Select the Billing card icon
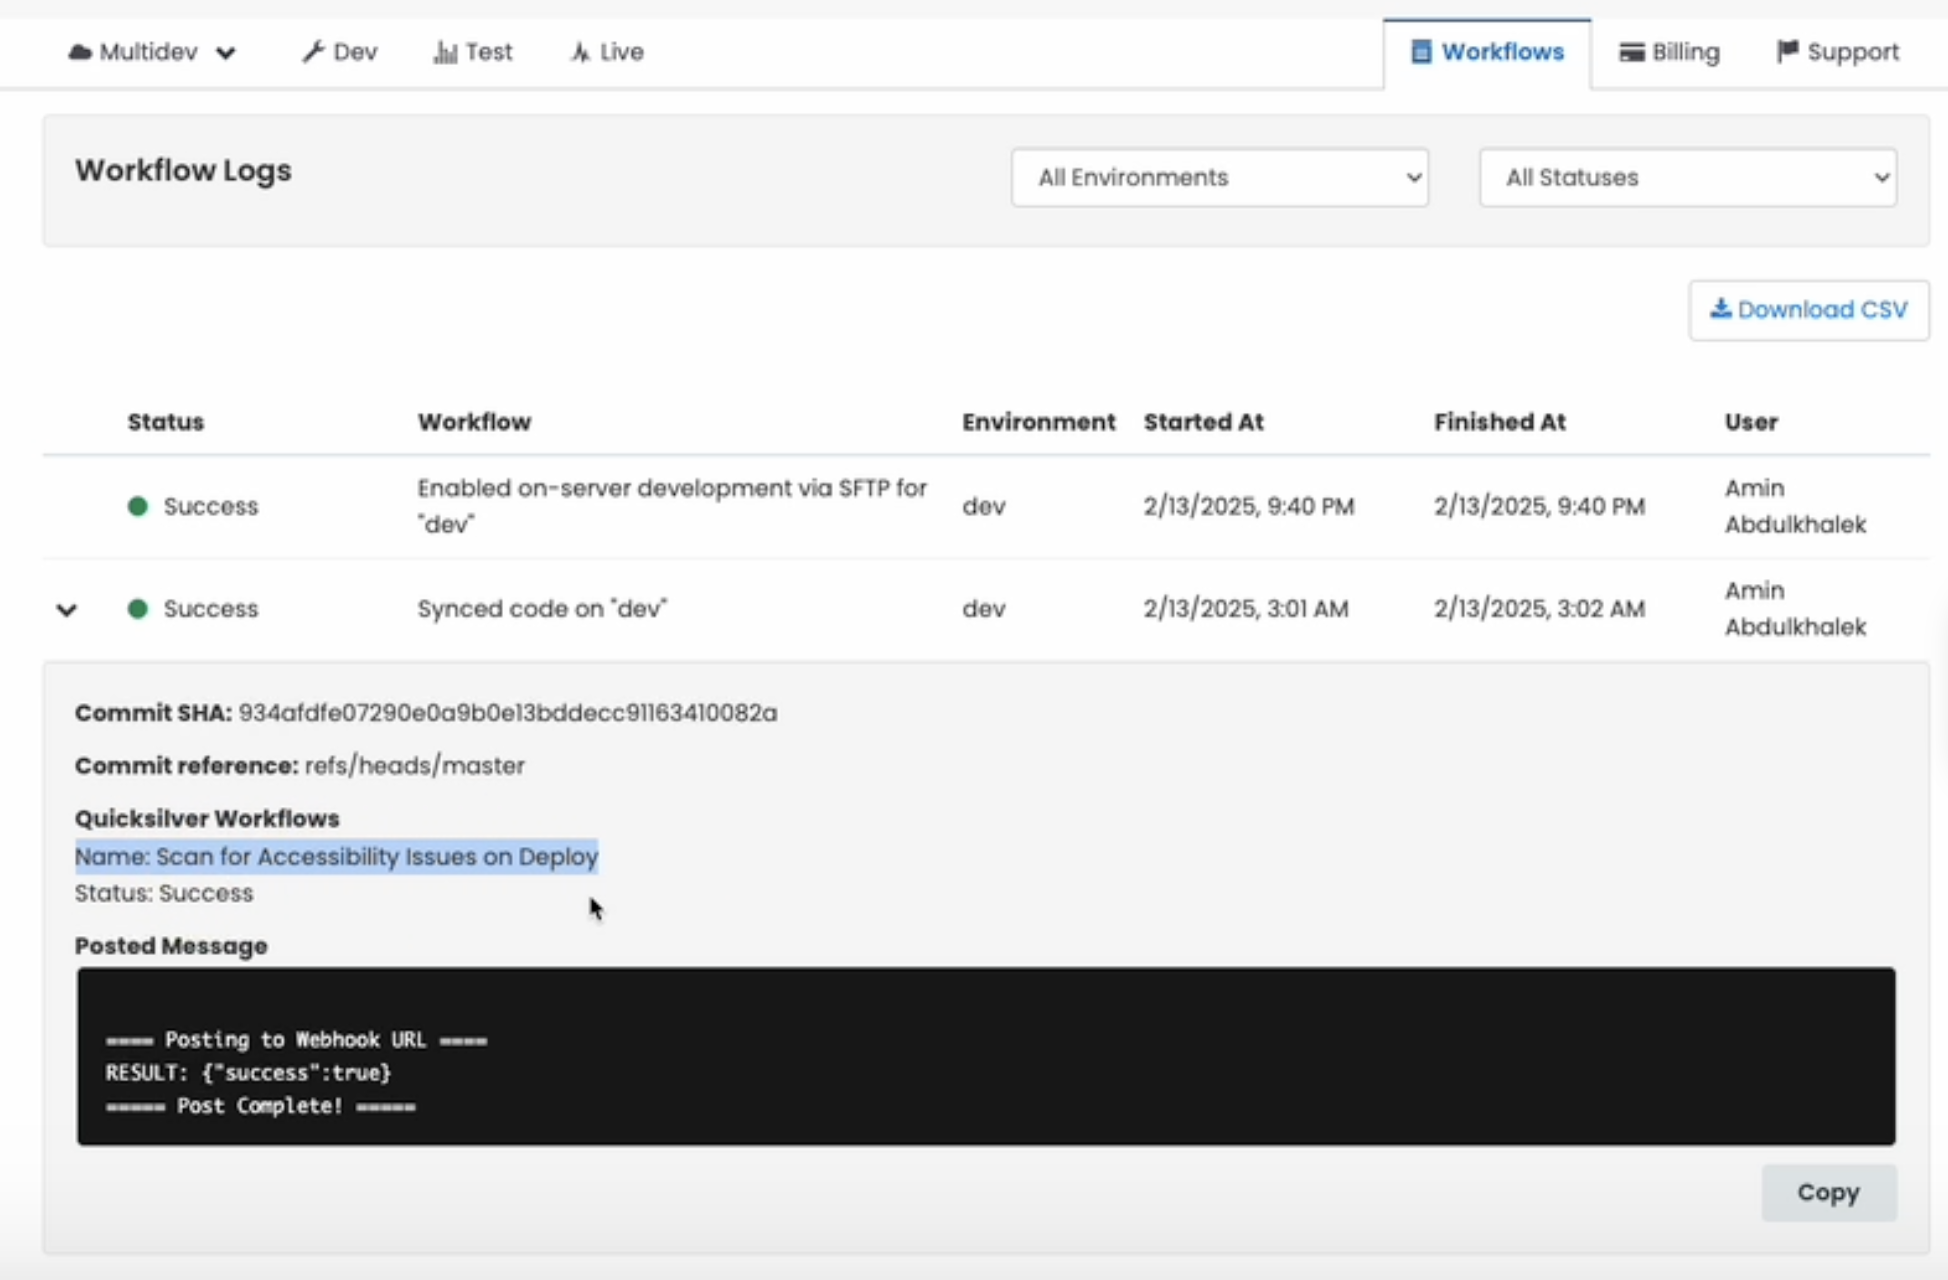 click(x=1632, y=51)
